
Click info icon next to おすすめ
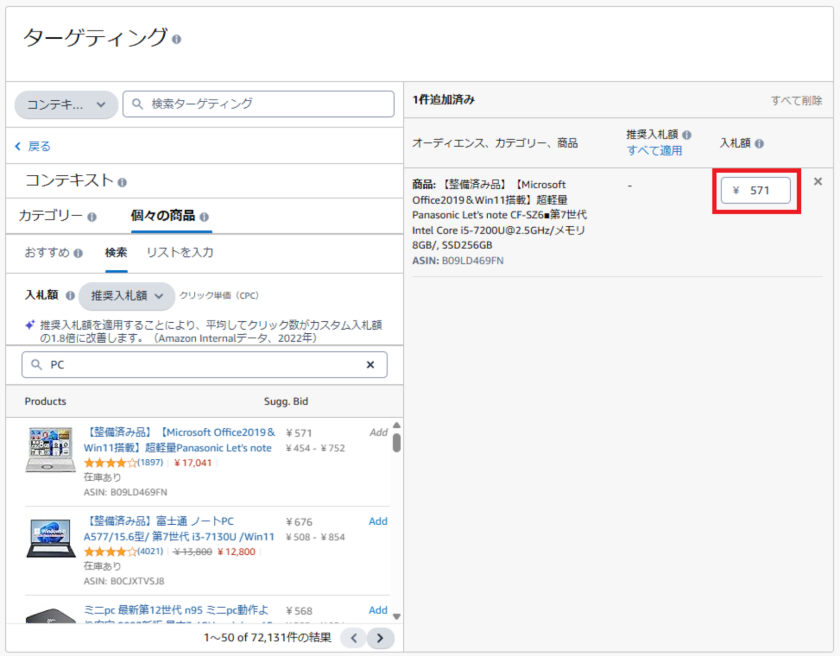click(x=78, y=253)
